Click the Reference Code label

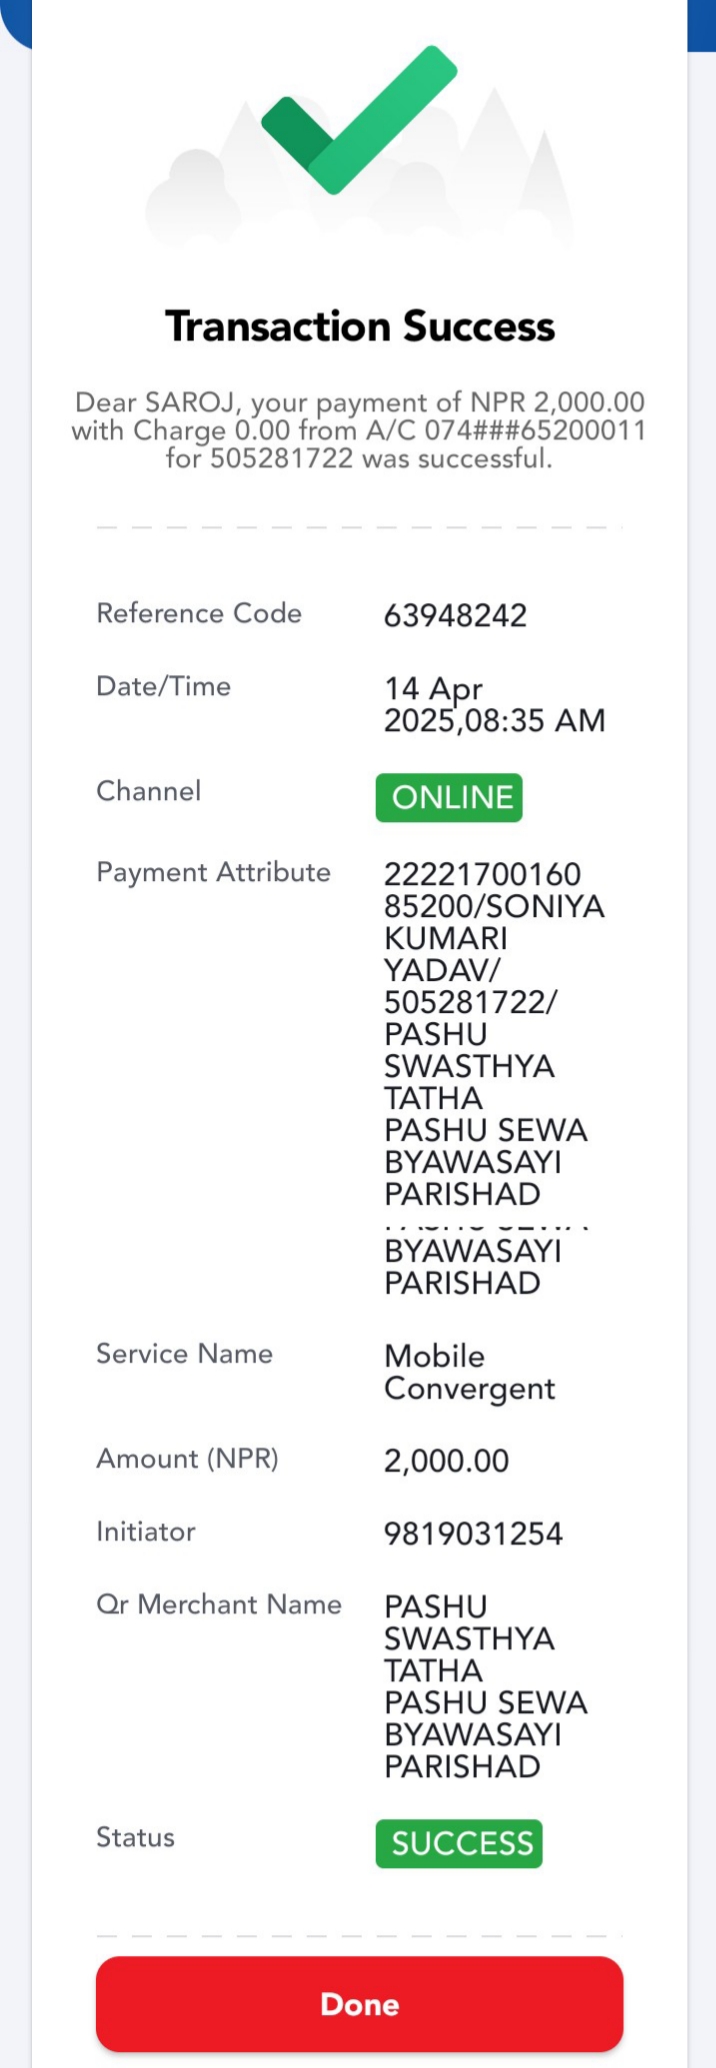[x=199, y=613]
